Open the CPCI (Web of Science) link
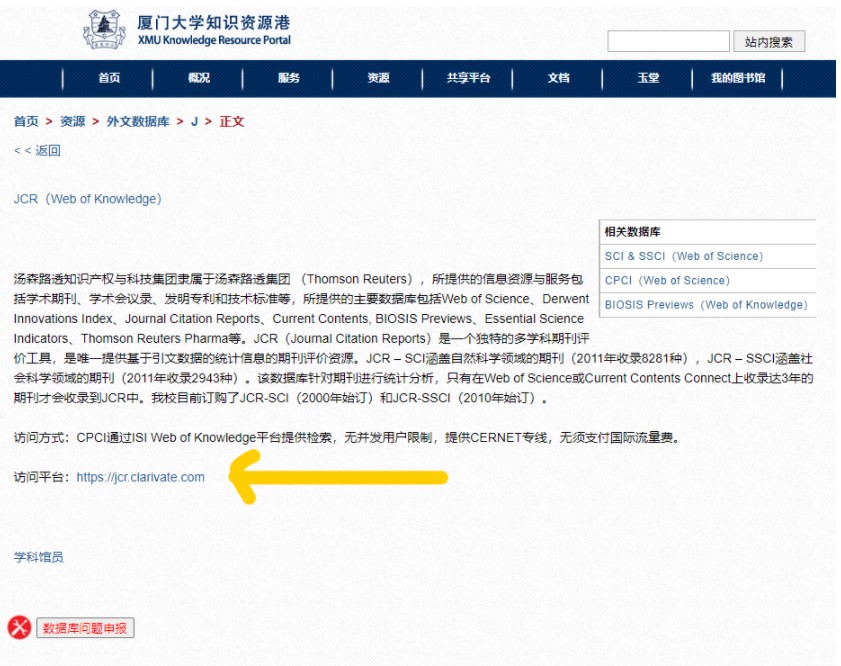The height and width of the screenshot is (666, 841). 667,280
